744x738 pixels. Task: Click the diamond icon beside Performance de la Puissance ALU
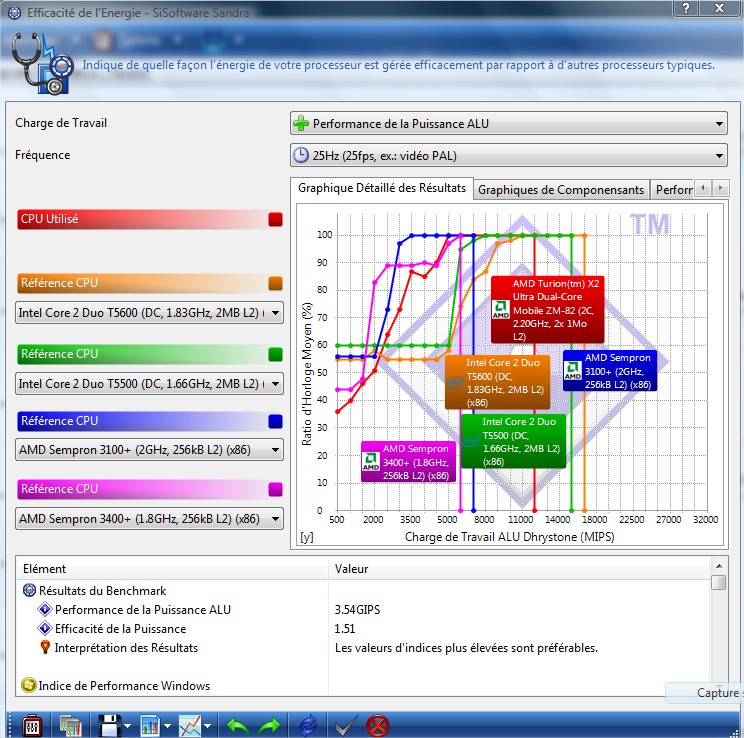point(45,609)
